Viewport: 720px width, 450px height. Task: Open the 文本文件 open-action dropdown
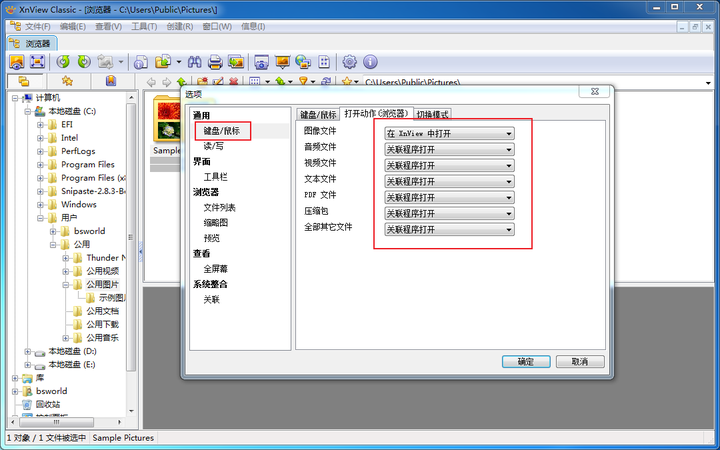point(449,182)
